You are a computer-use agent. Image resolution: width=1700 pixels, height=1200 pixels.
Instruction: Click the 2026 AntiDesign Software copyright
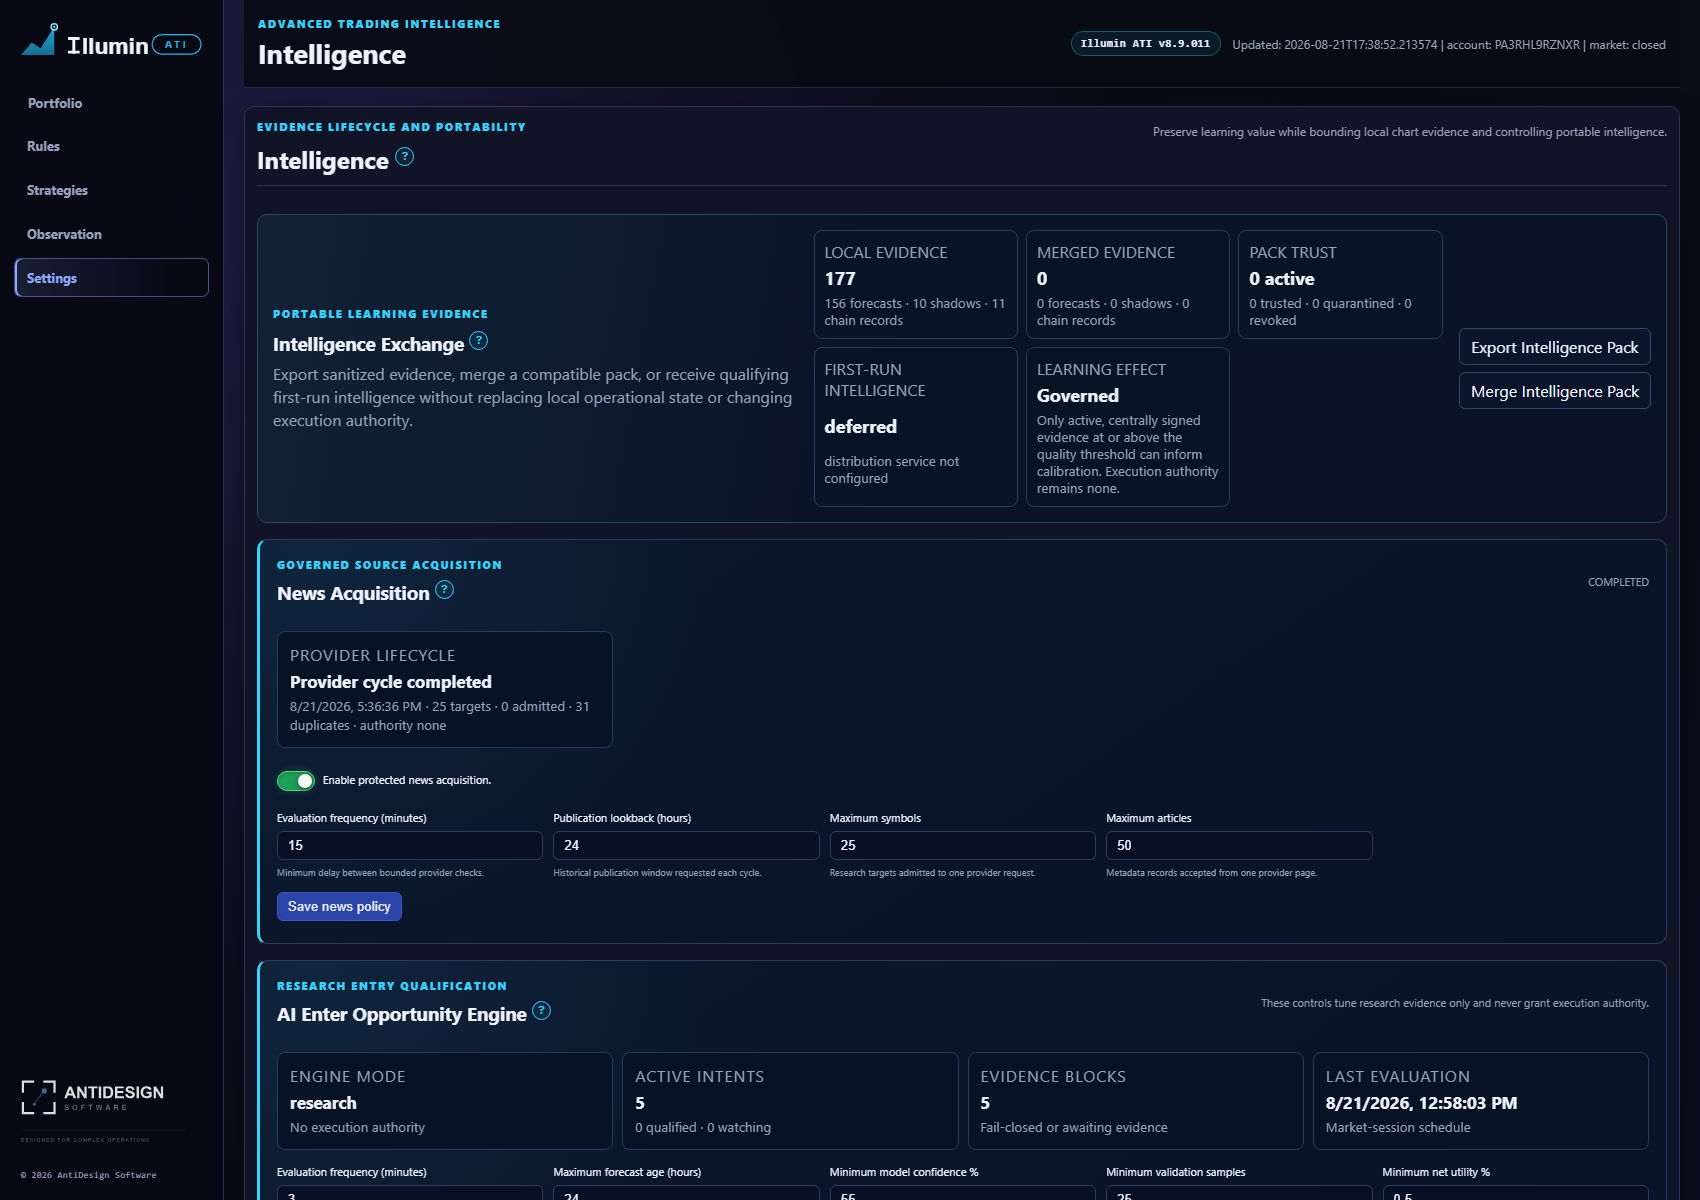[x=89, y=1175]
